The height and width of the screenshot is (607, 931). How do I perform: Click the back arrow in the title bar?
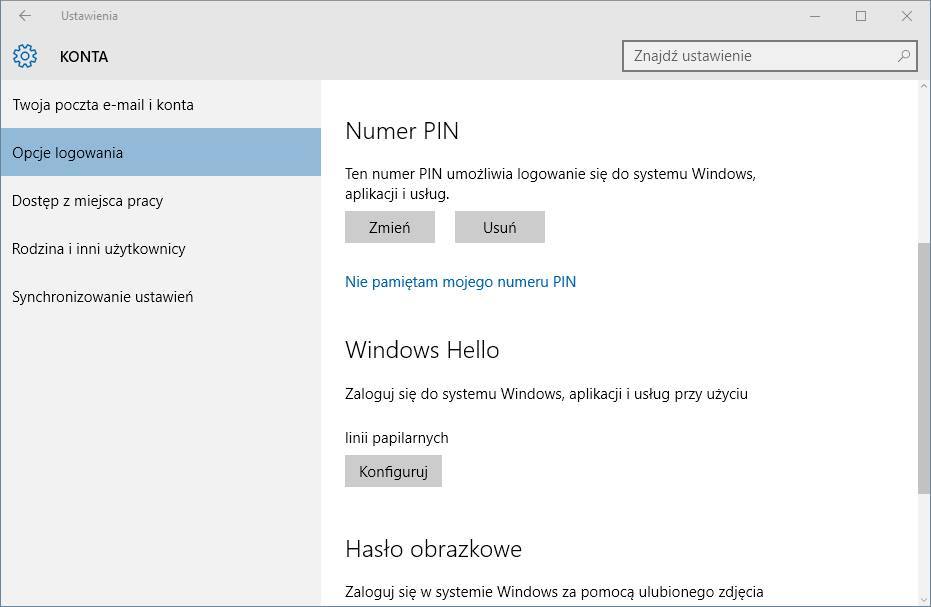(x=24, y=16)
